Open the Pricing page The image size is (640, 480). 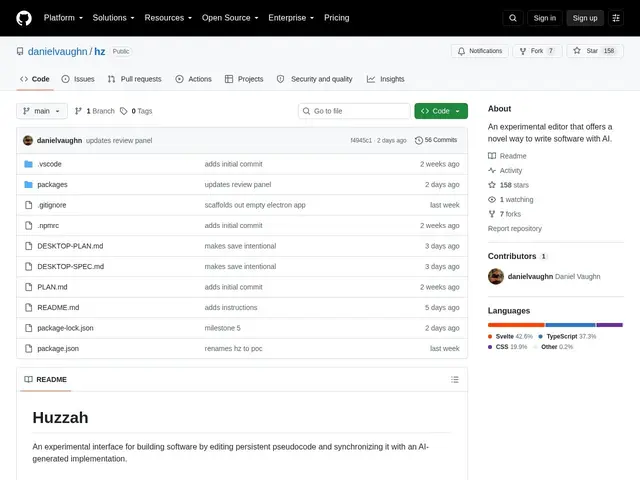336,18
